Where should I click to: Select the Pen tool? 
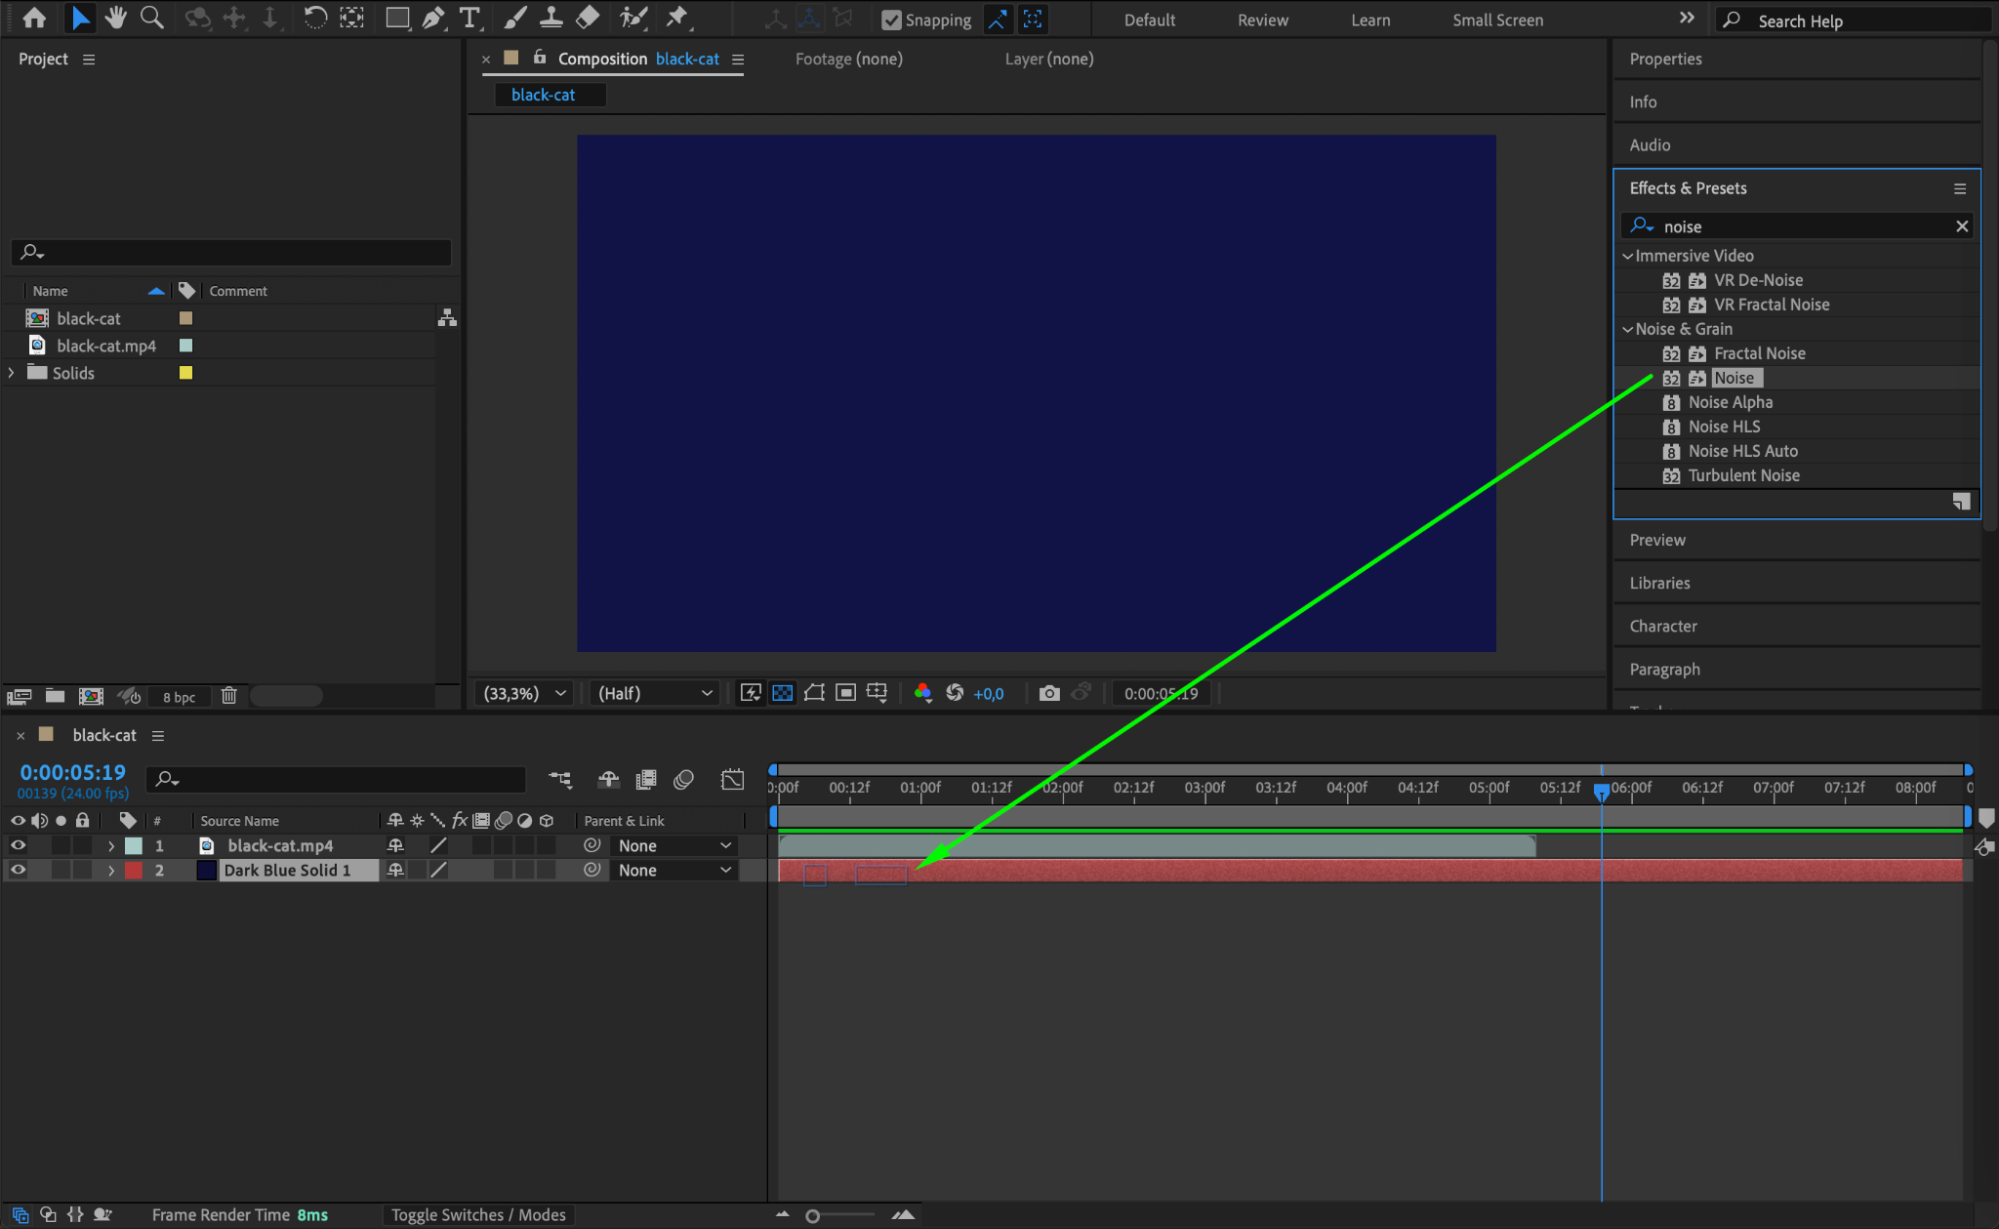coord(433,17)
